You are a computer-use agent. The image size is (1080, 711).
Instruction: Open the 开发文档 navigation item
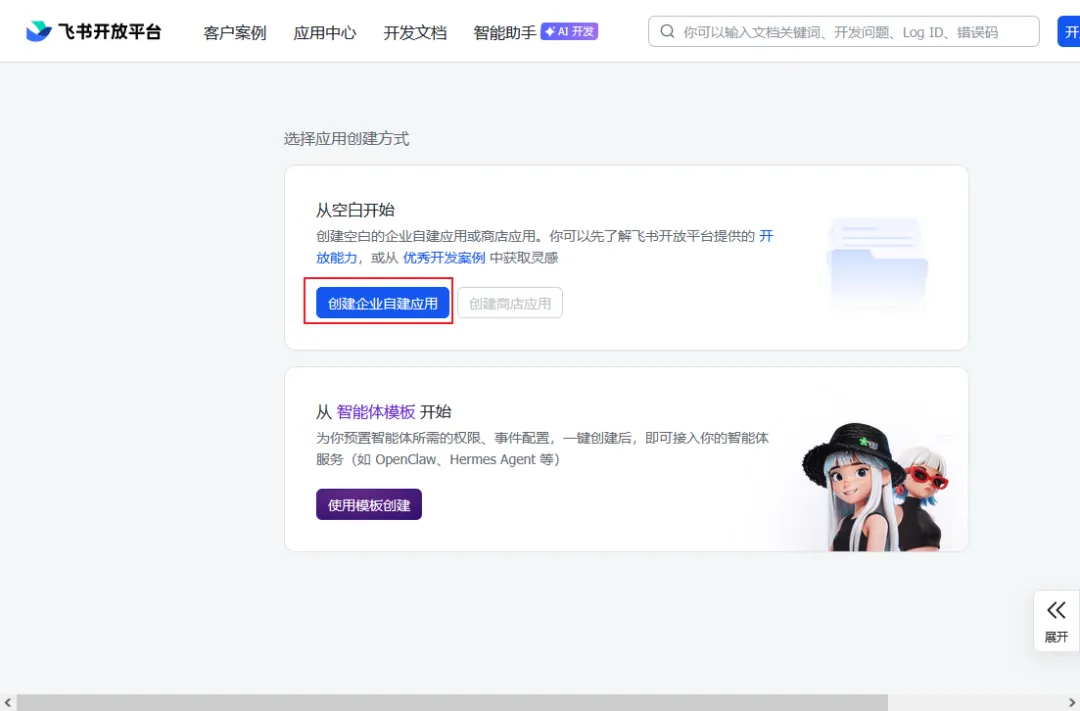point(415,32)
